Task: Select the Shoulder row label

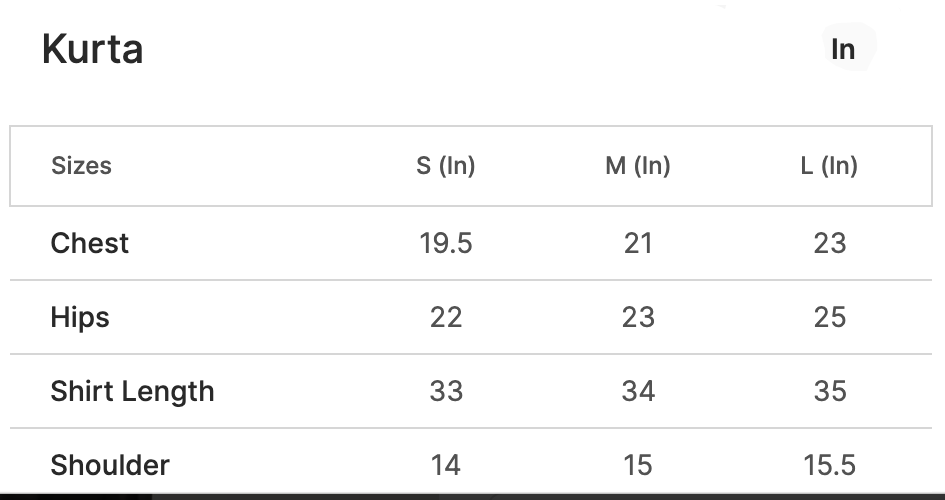Action: click(110, 465)
